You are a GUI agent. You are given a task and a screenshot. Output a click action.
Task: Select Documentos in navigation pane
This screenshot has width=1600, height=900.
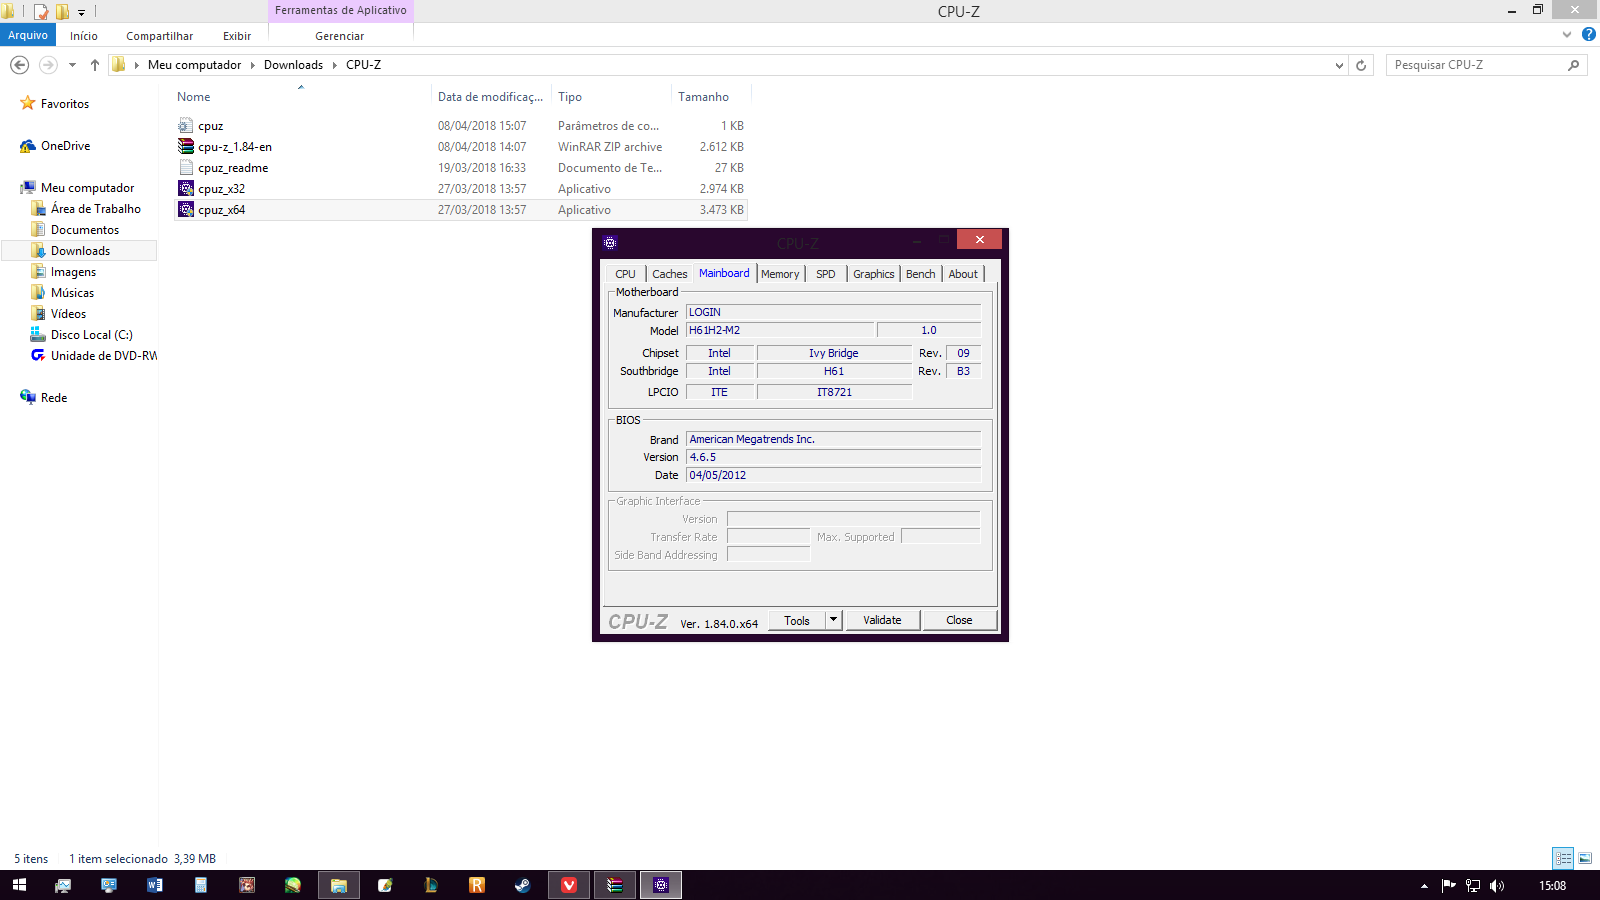pyautogui.click(x=85, y=230)
